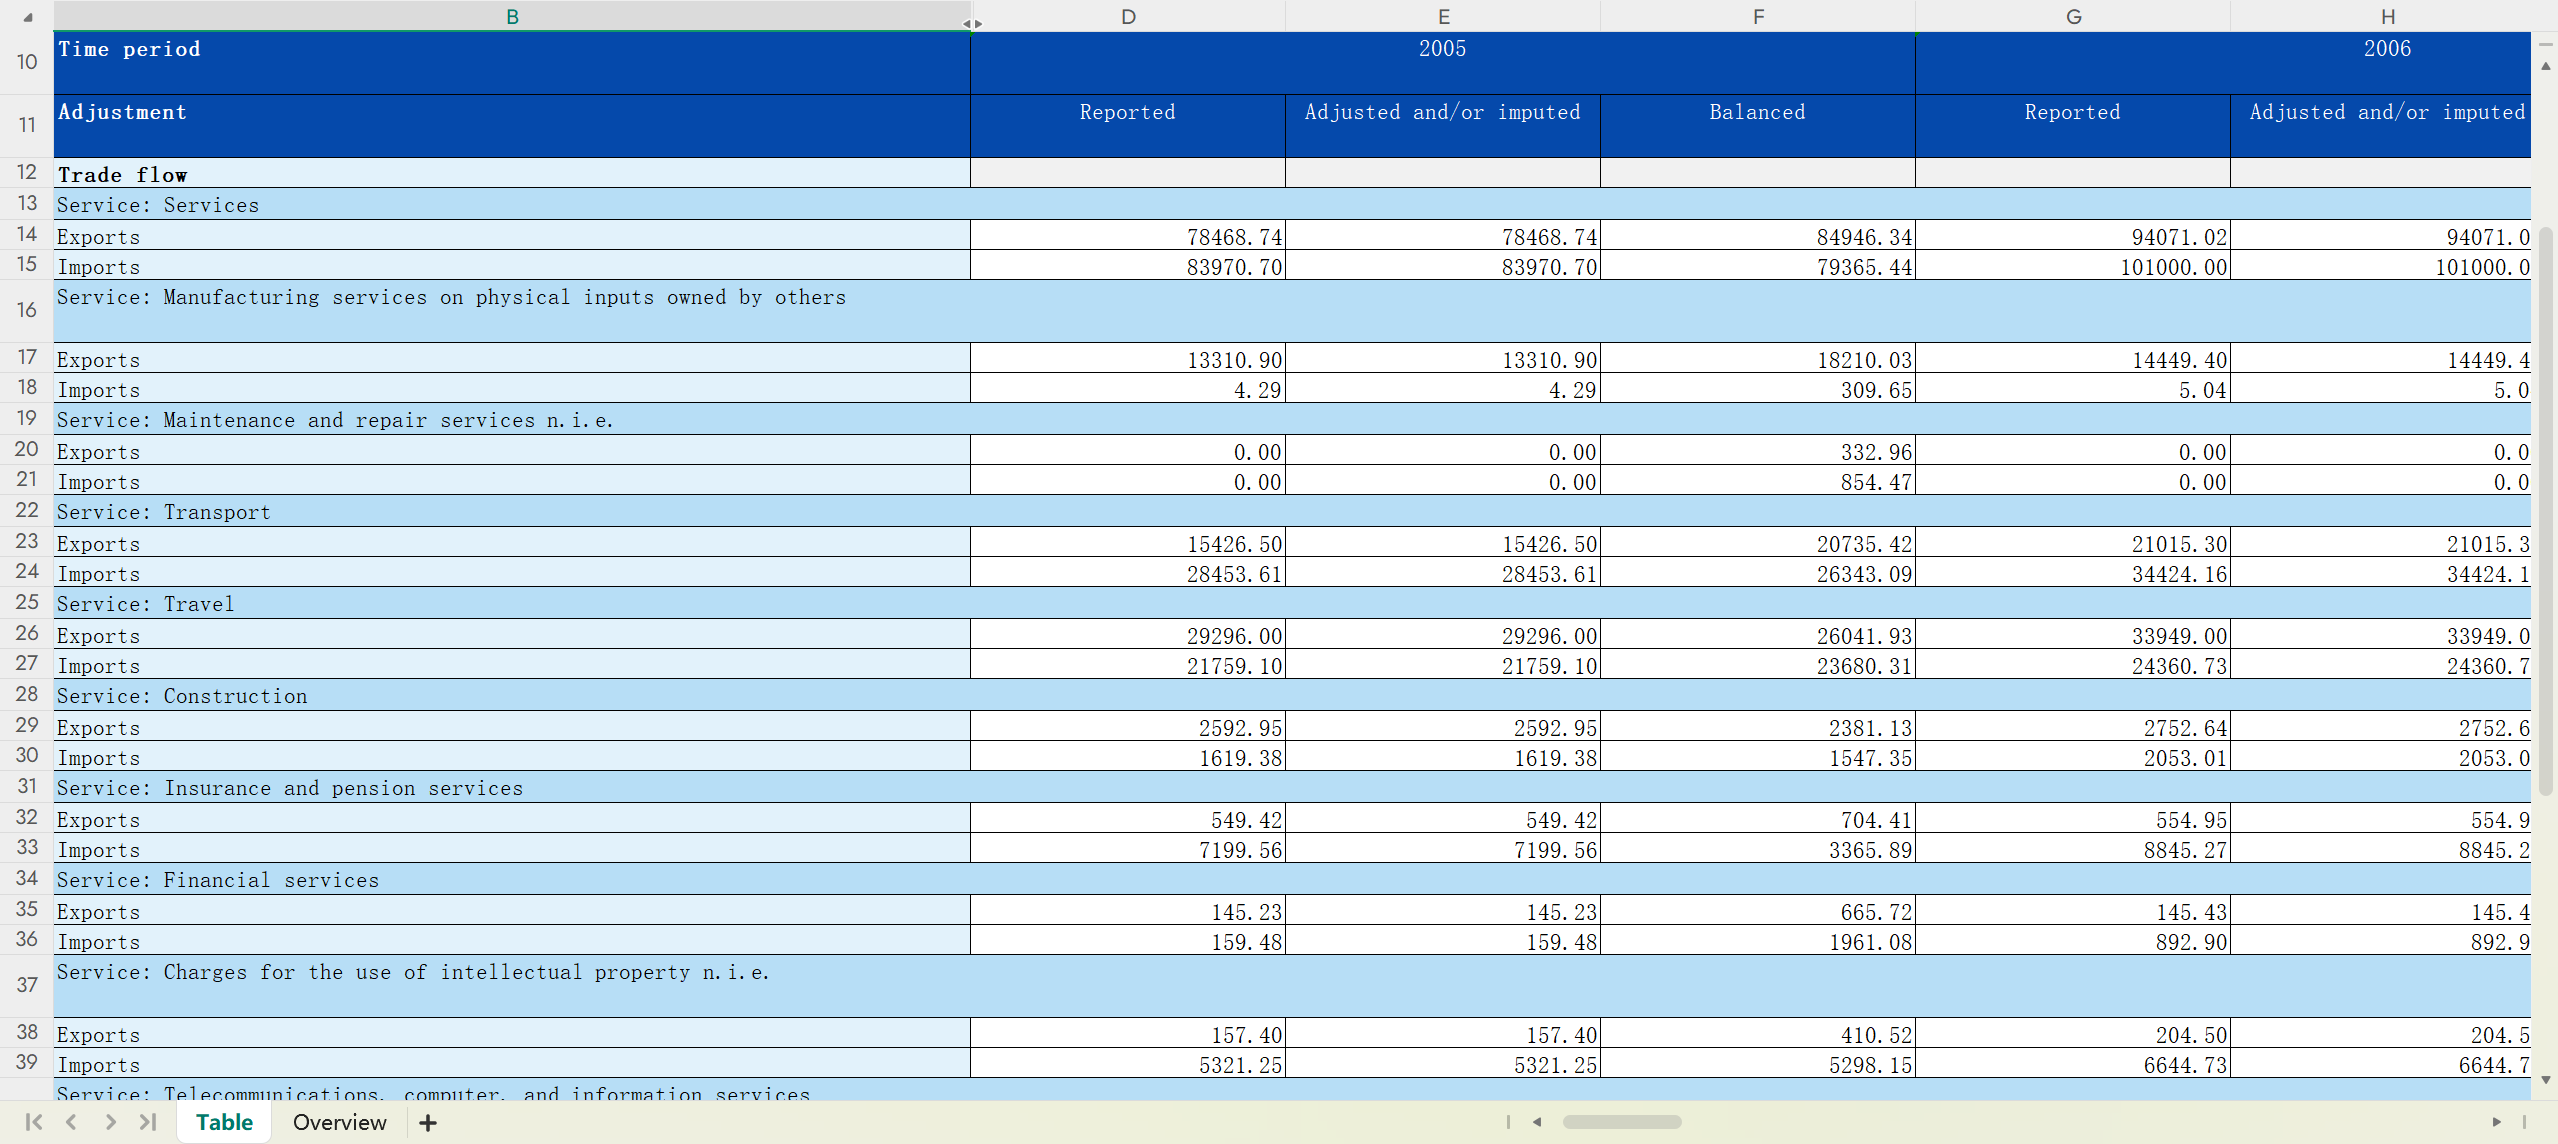Click the select-all corner triangle

[27, 17]
